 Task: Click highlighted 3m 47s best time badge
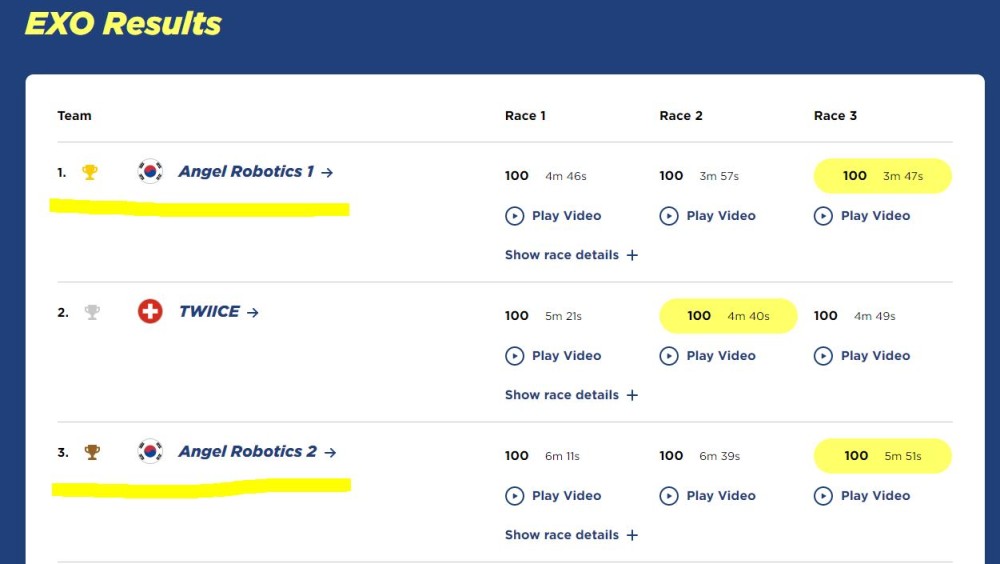click(883, 176)
